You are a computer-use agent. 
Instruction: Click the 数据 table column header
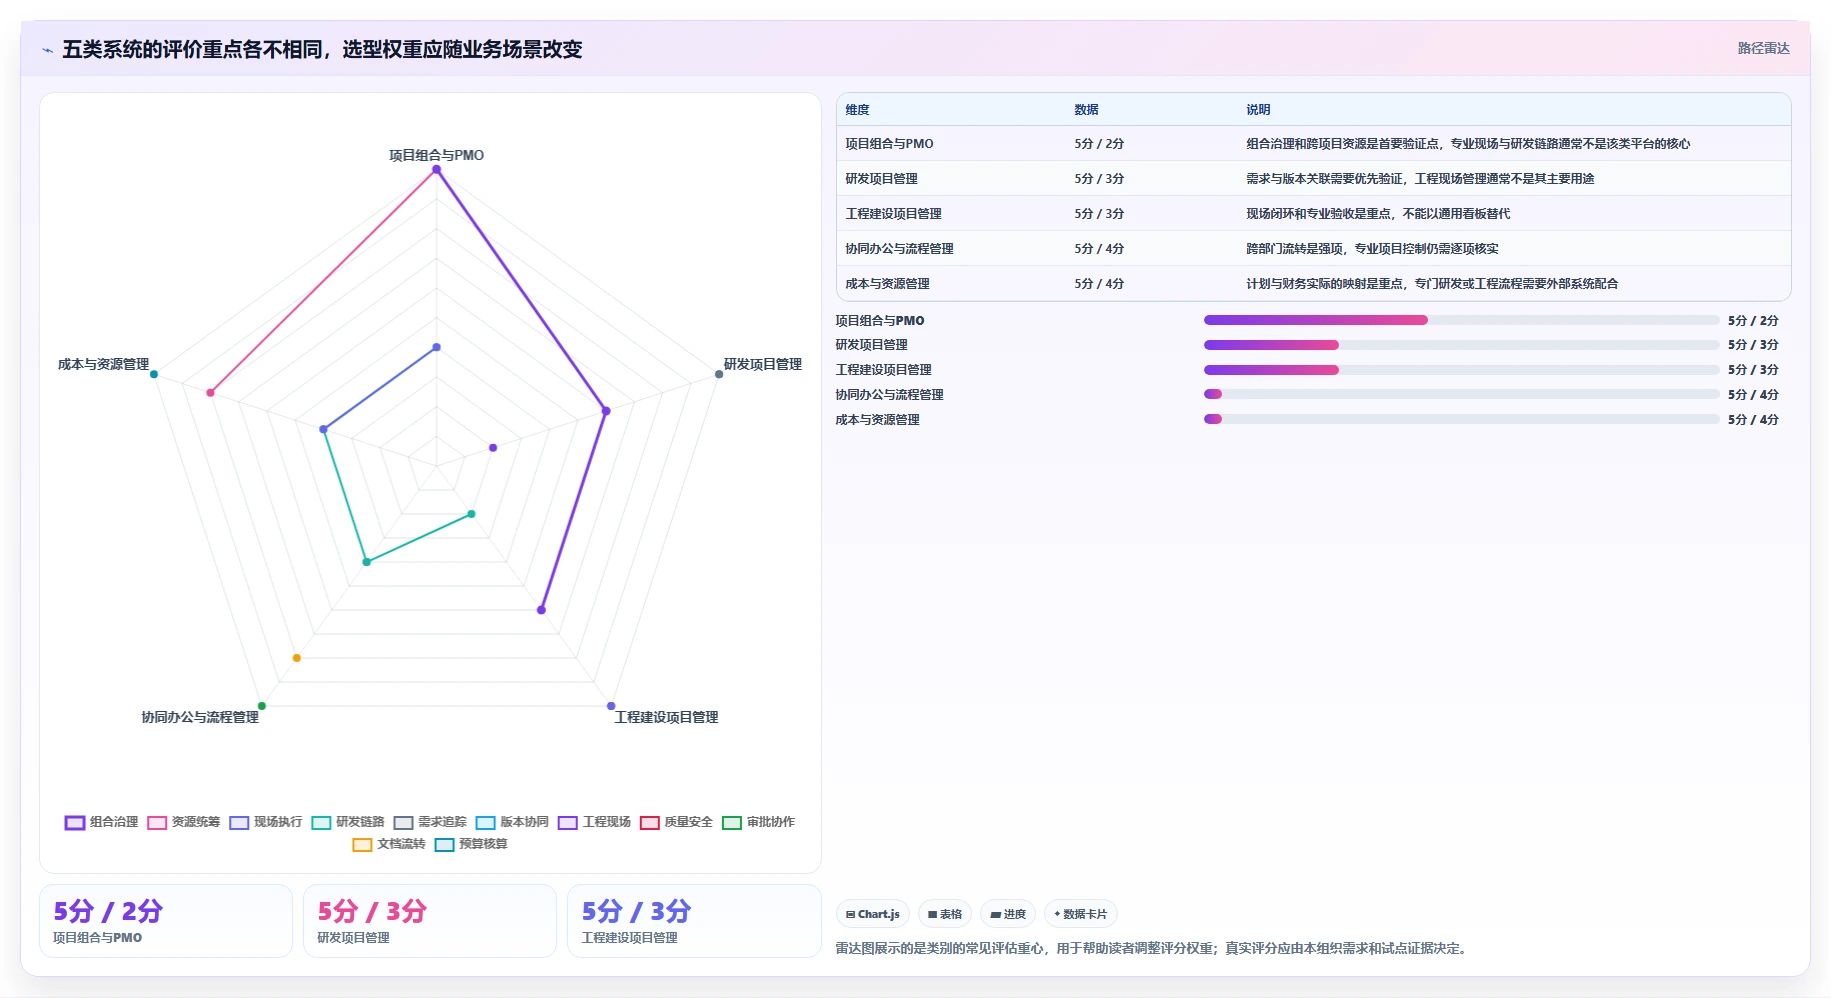click(1086, 110)
